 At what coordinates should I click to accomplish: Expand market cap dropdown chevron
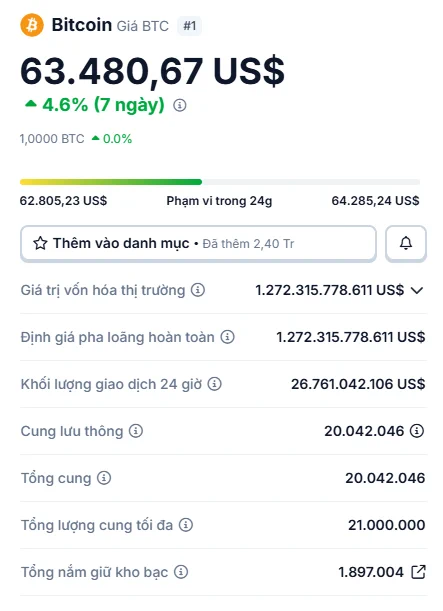[x=417, y=290]
